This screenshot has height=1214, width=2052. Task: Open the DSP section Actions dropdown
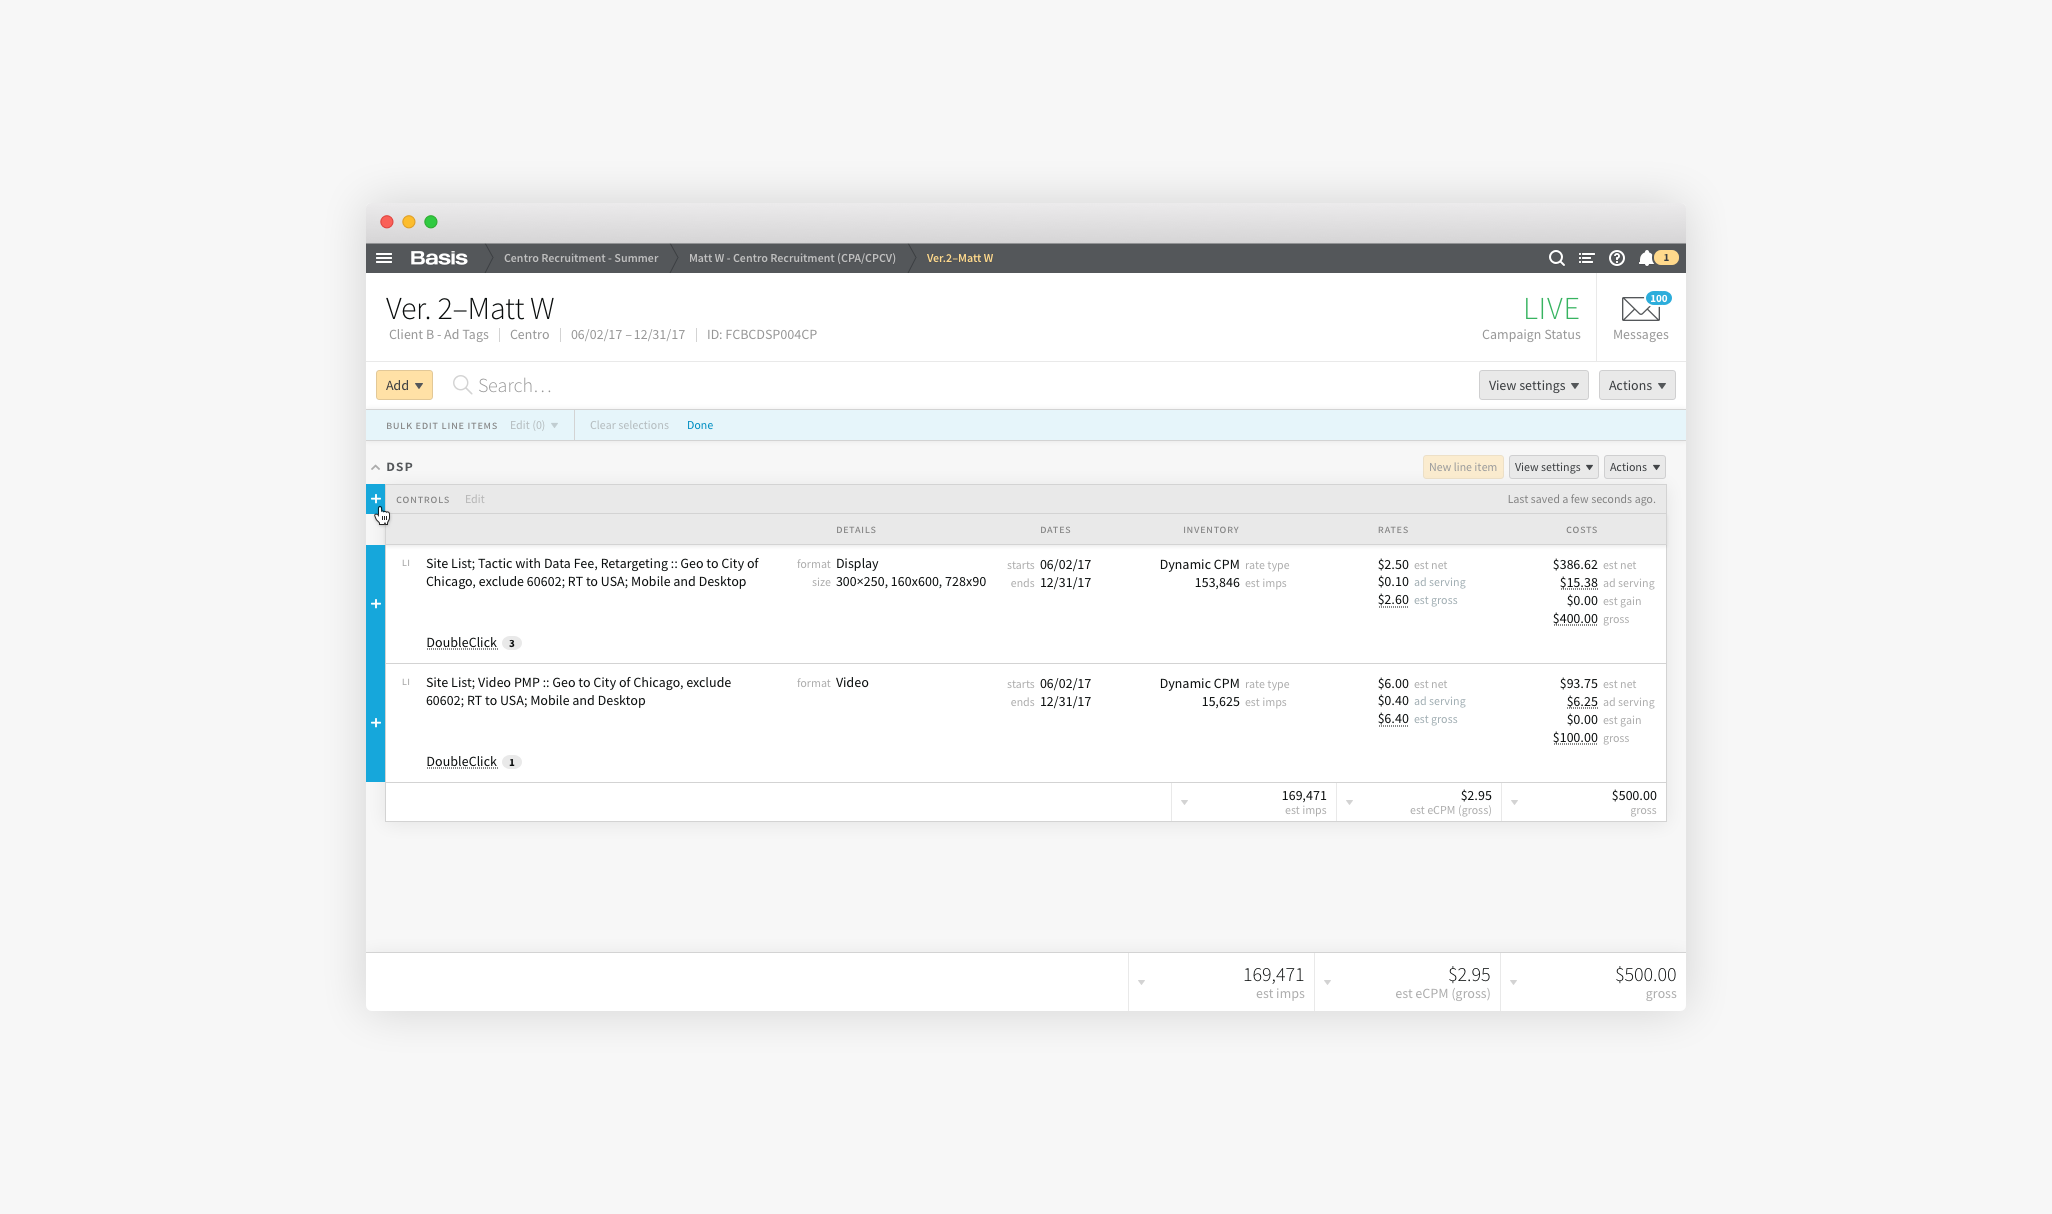point(1634,467)
